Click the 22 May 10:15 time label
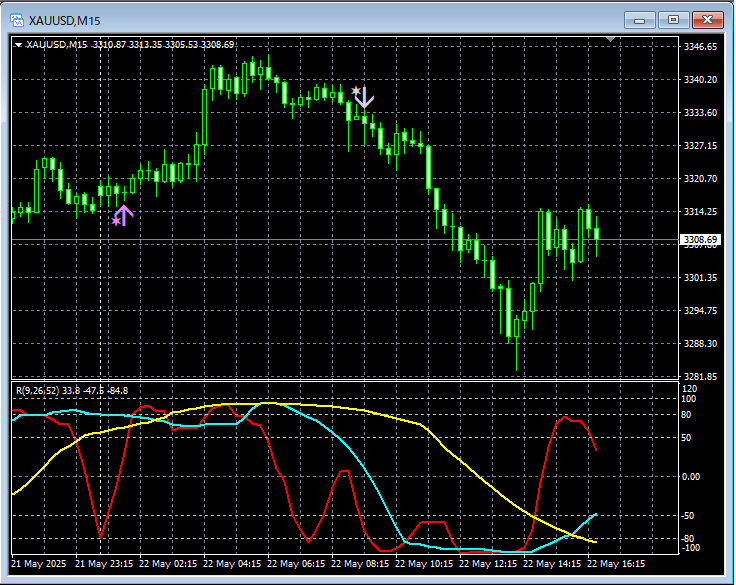 (424, 563)
